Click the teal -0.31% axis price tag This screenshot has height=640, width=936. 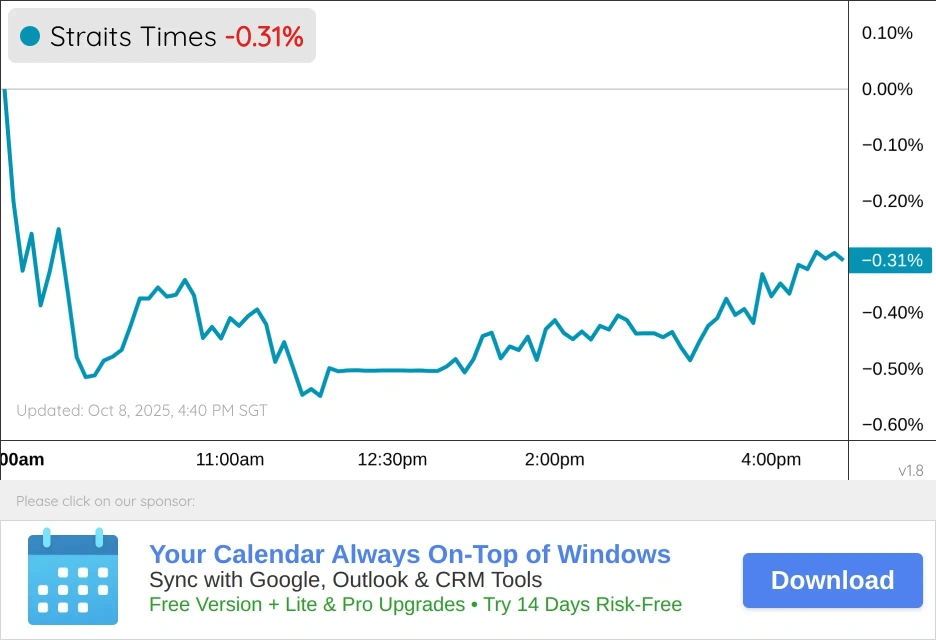click(x=891, y=261)
